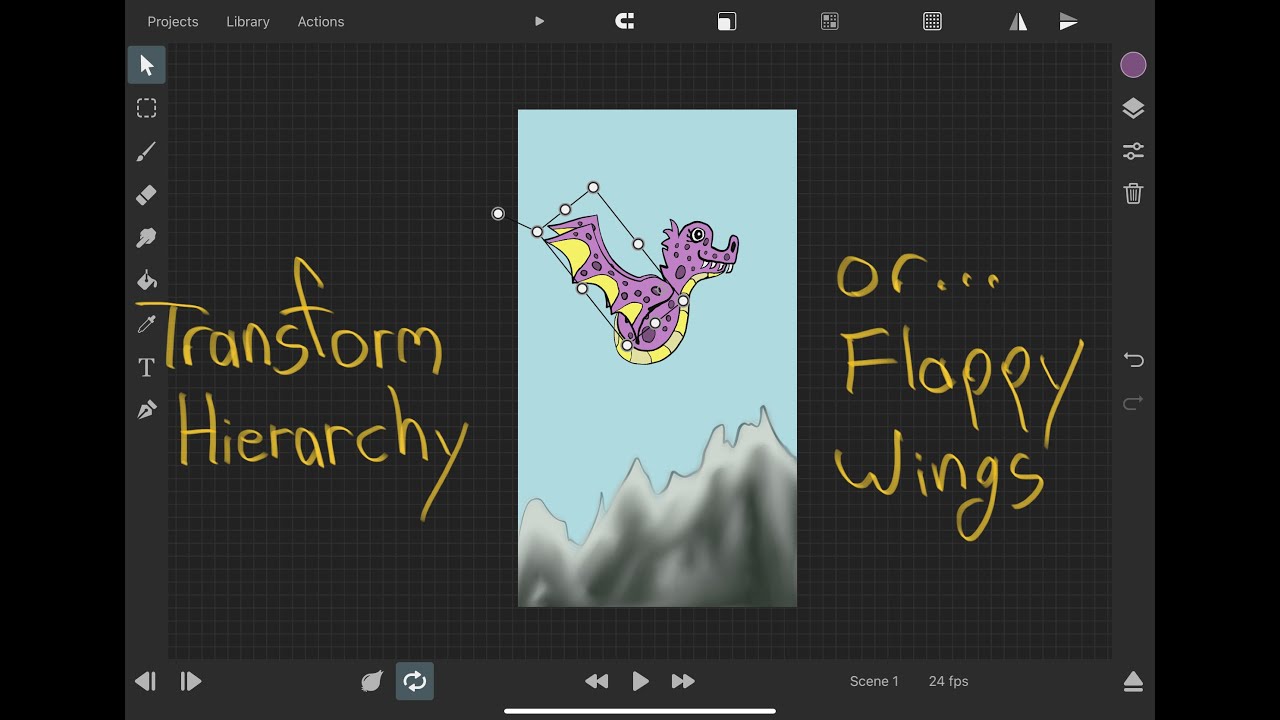The image size is (1280, 720).
Task: Click the transform rotation handle outside canvas
Action: click(498, 213)
